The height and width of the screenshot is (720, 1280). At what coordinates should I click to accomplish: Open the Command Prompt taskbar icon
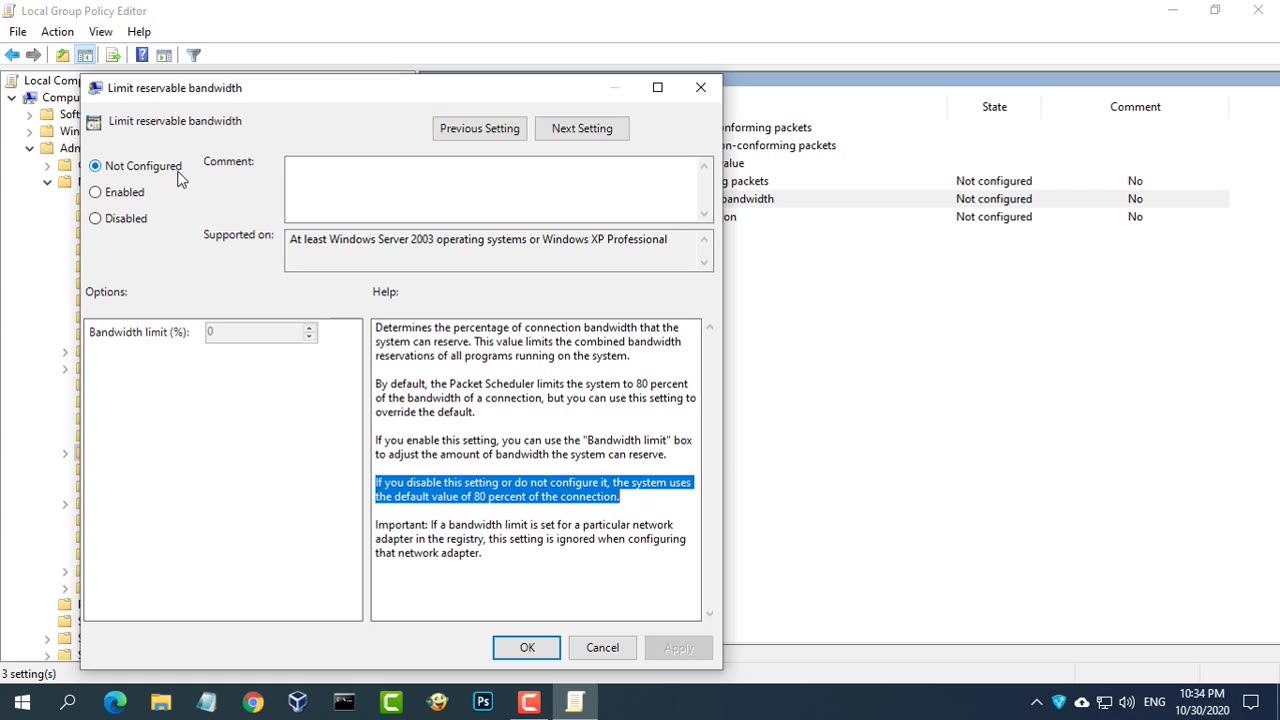344,702
